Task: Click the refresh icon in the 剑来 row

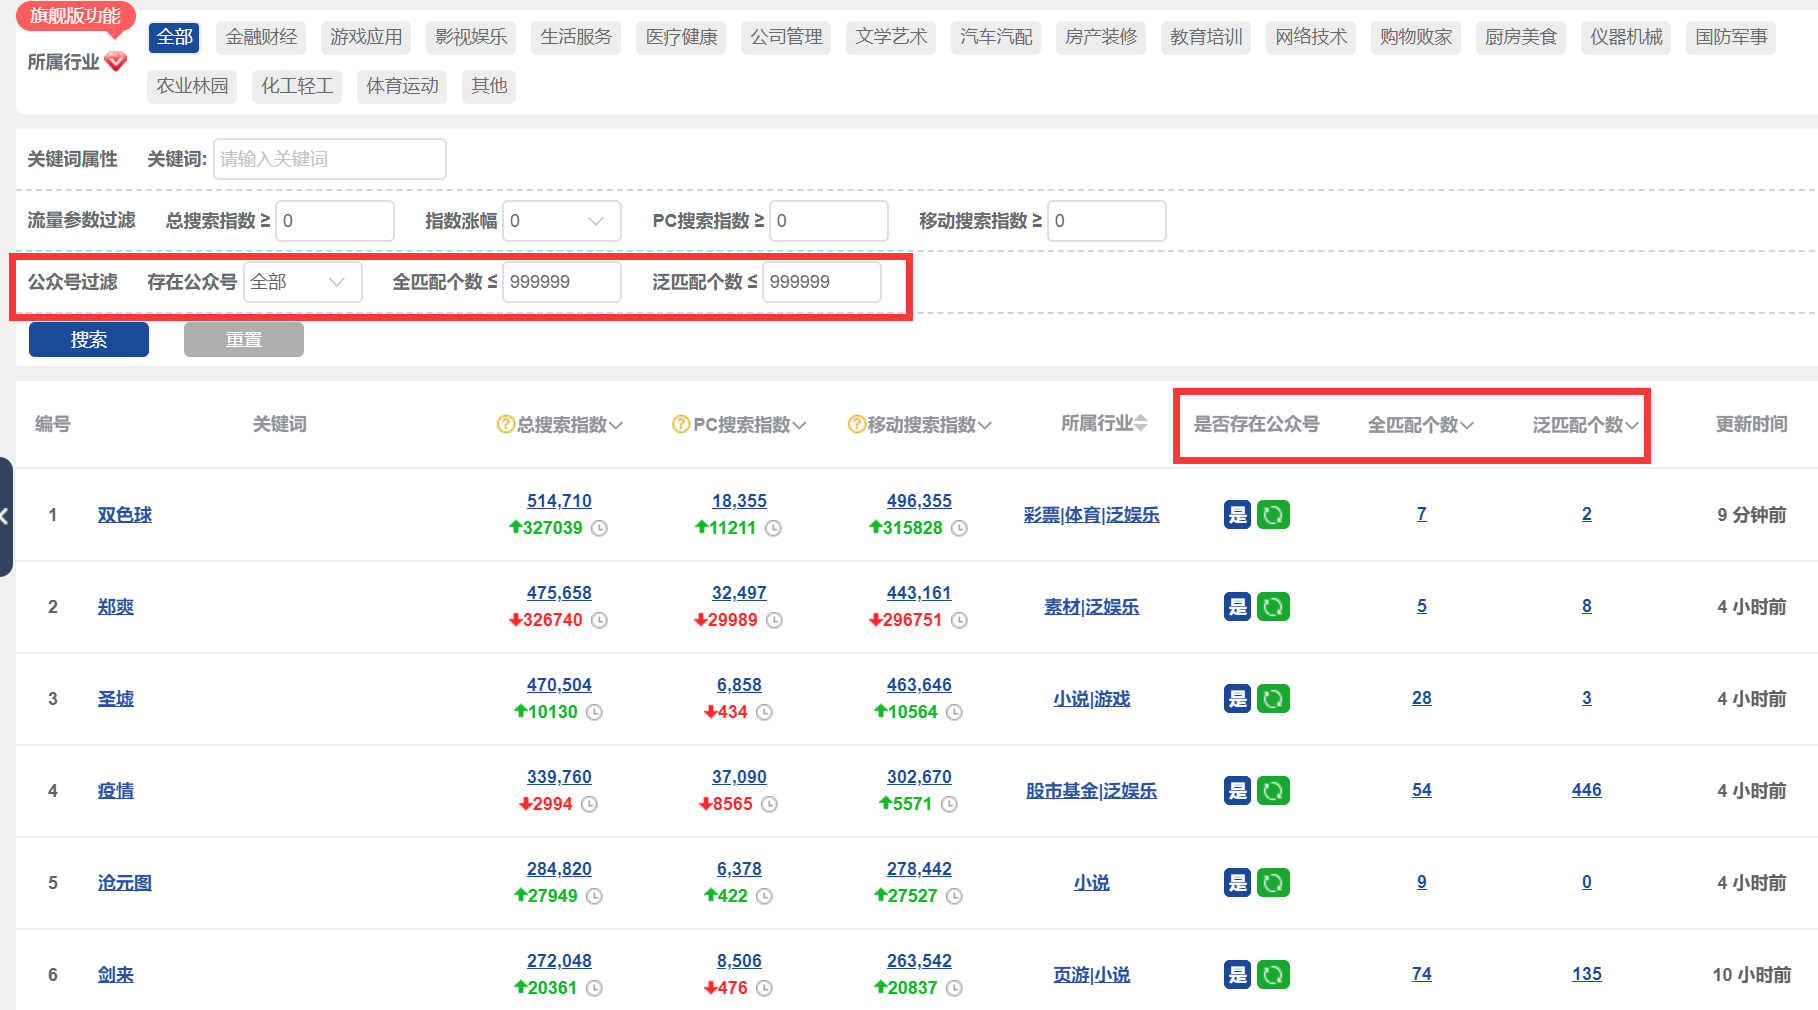Action: pyautogui.click(x=1272, y=974)
